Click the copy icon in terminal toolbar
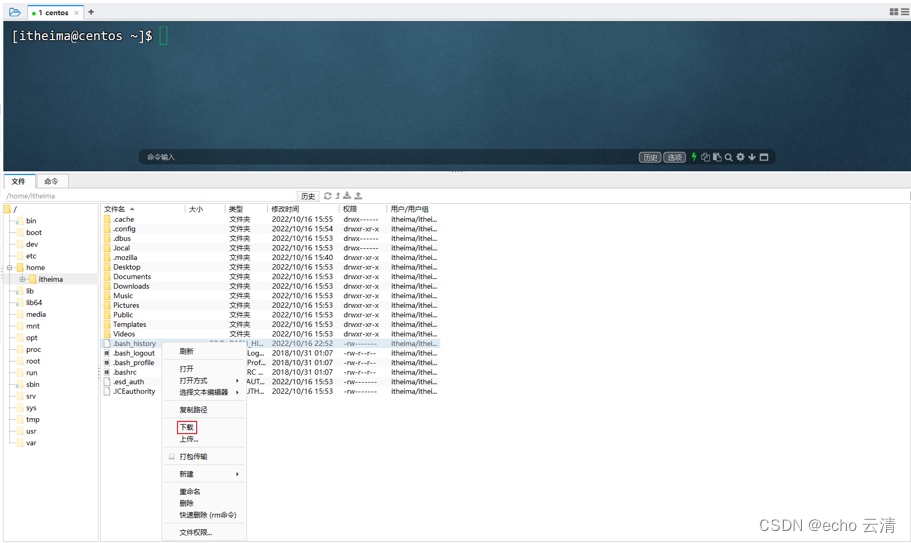This screenshot has height=543, width=911. (705, 157)
